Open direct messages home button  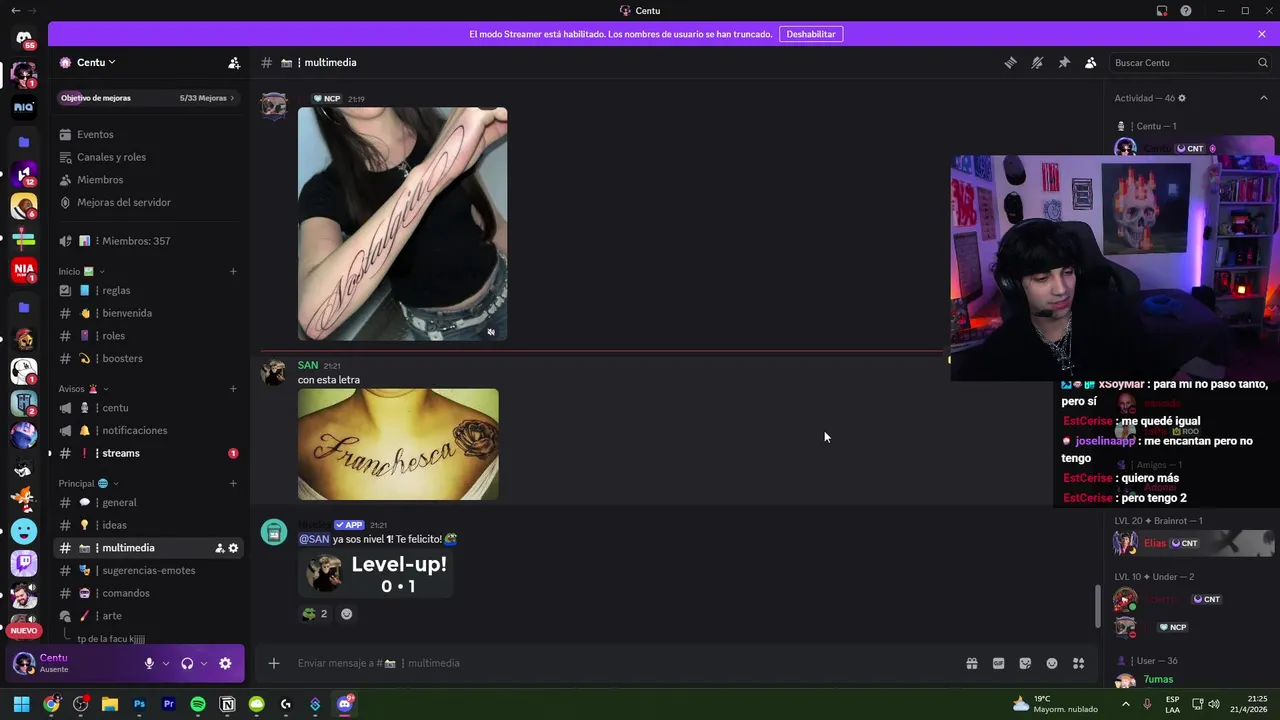(x=24, y=38)
